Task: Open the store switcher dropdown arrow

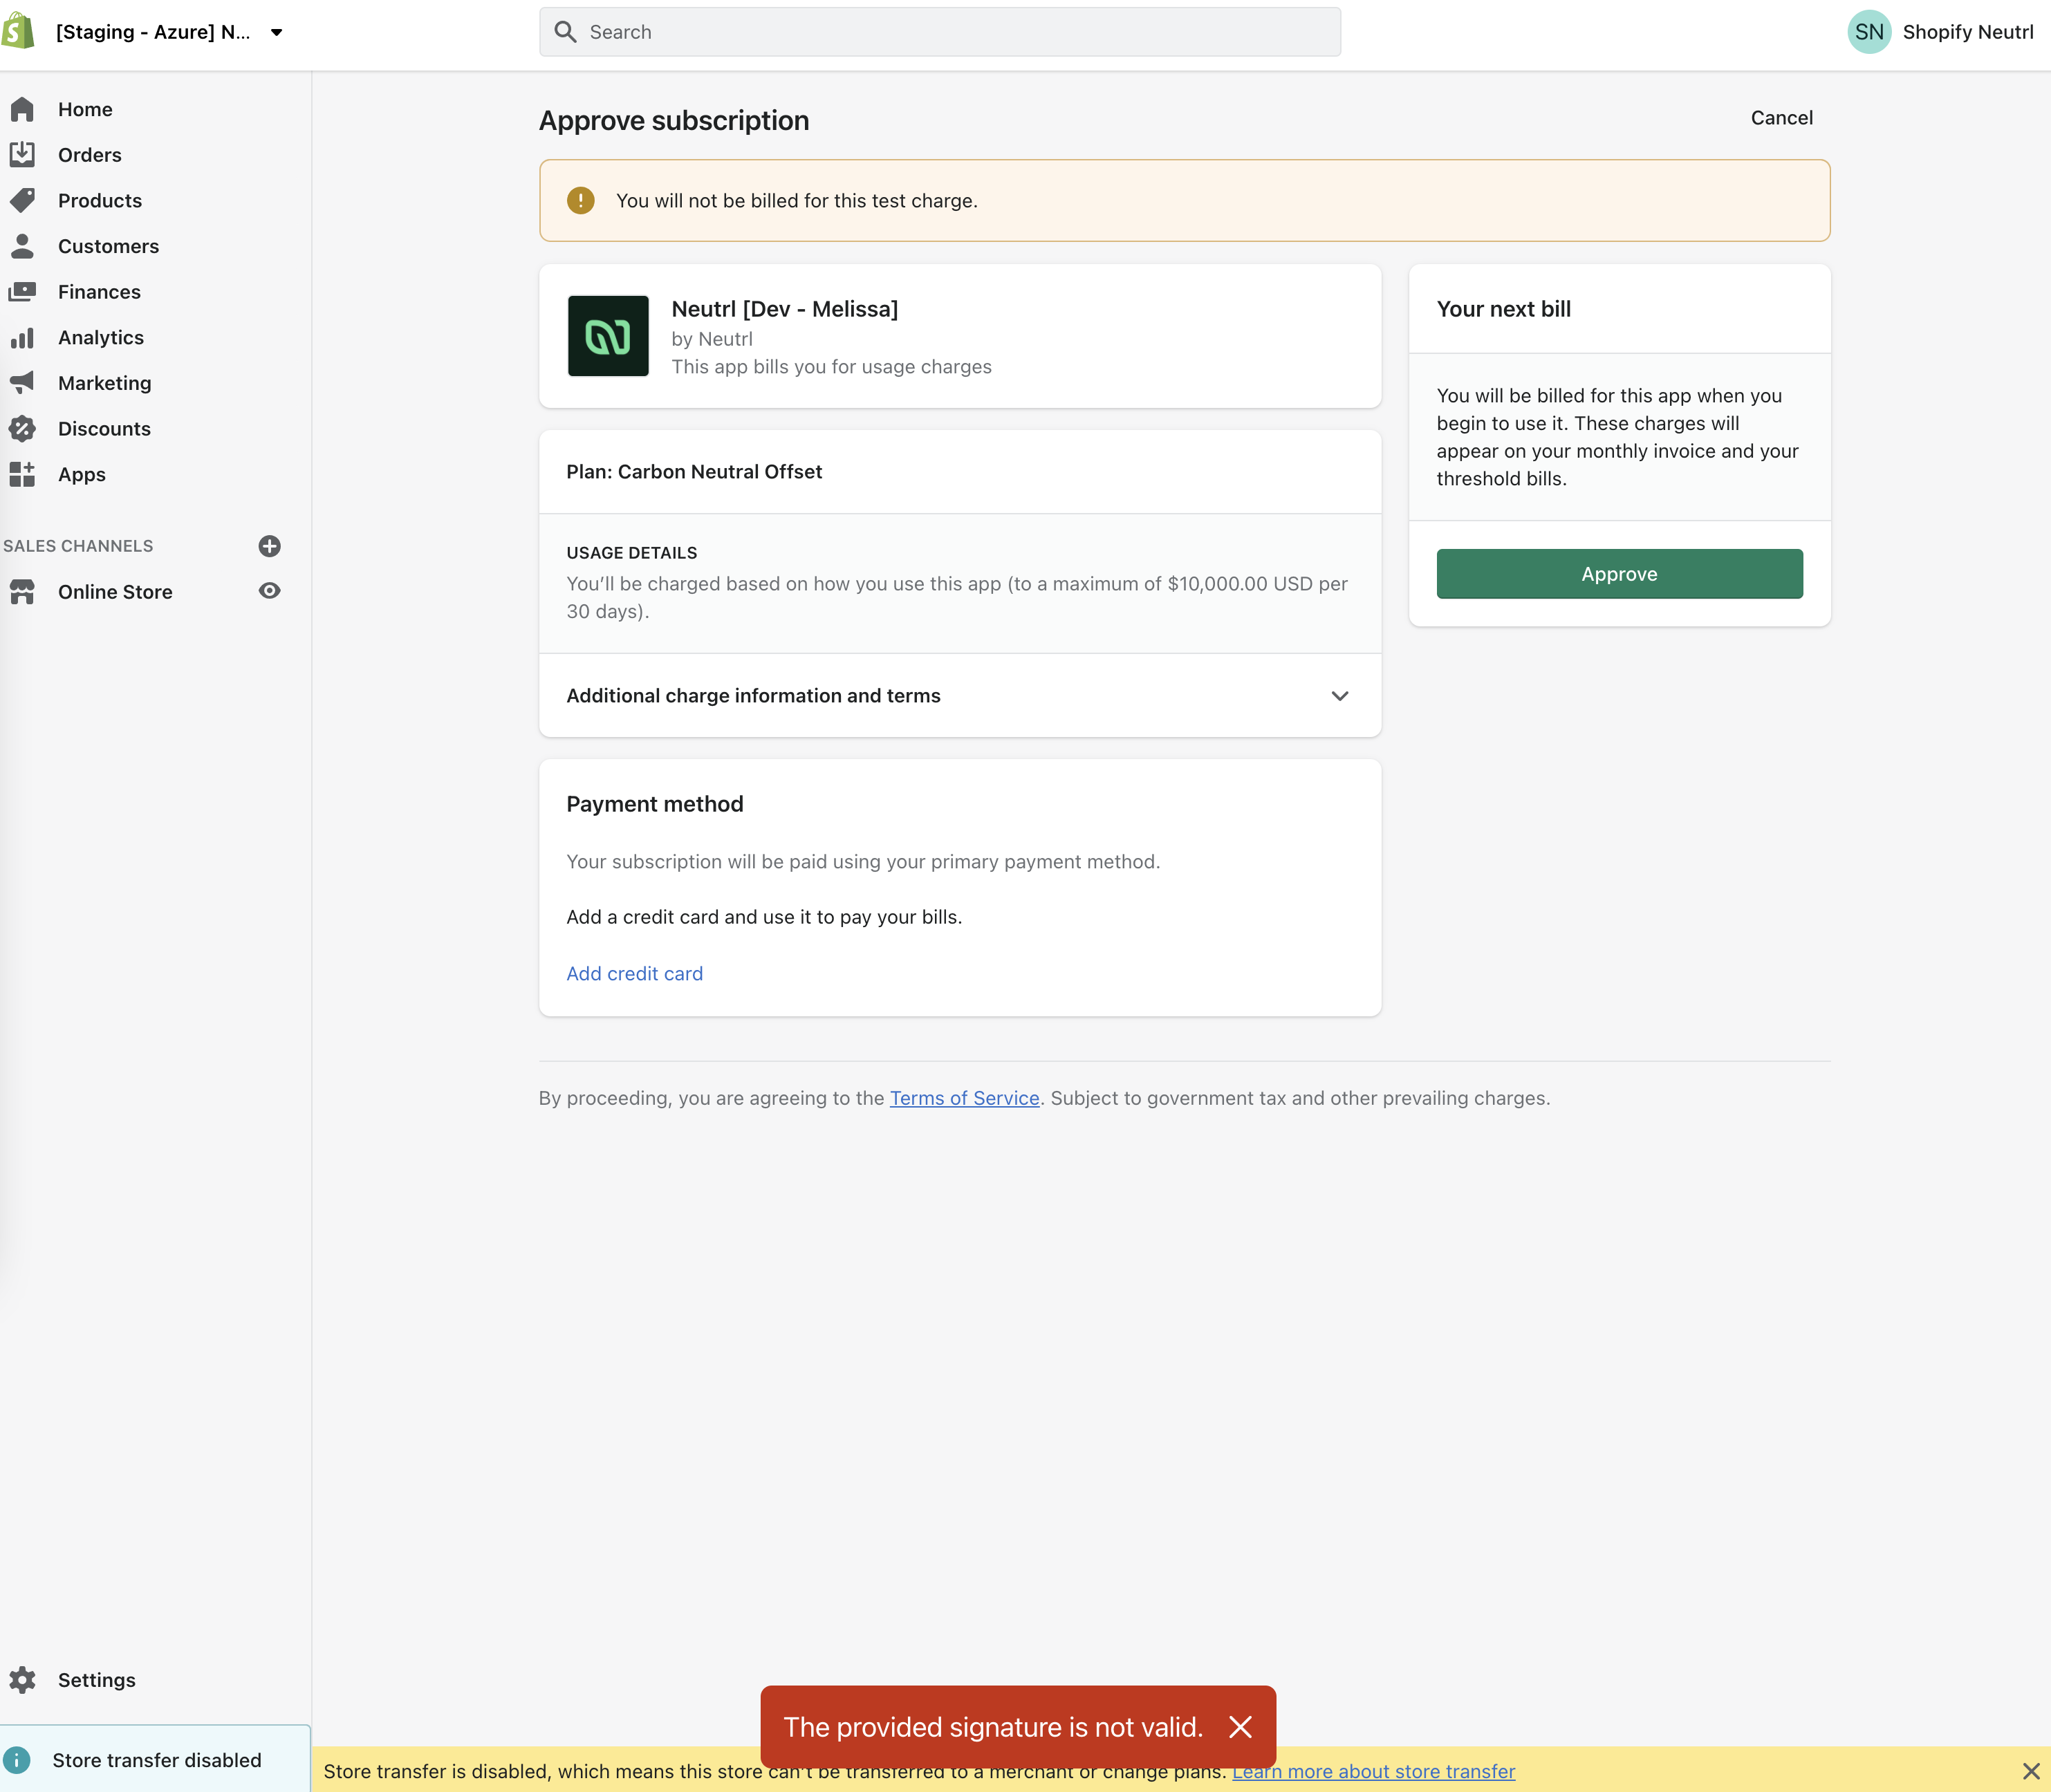Action: [277, 32]
